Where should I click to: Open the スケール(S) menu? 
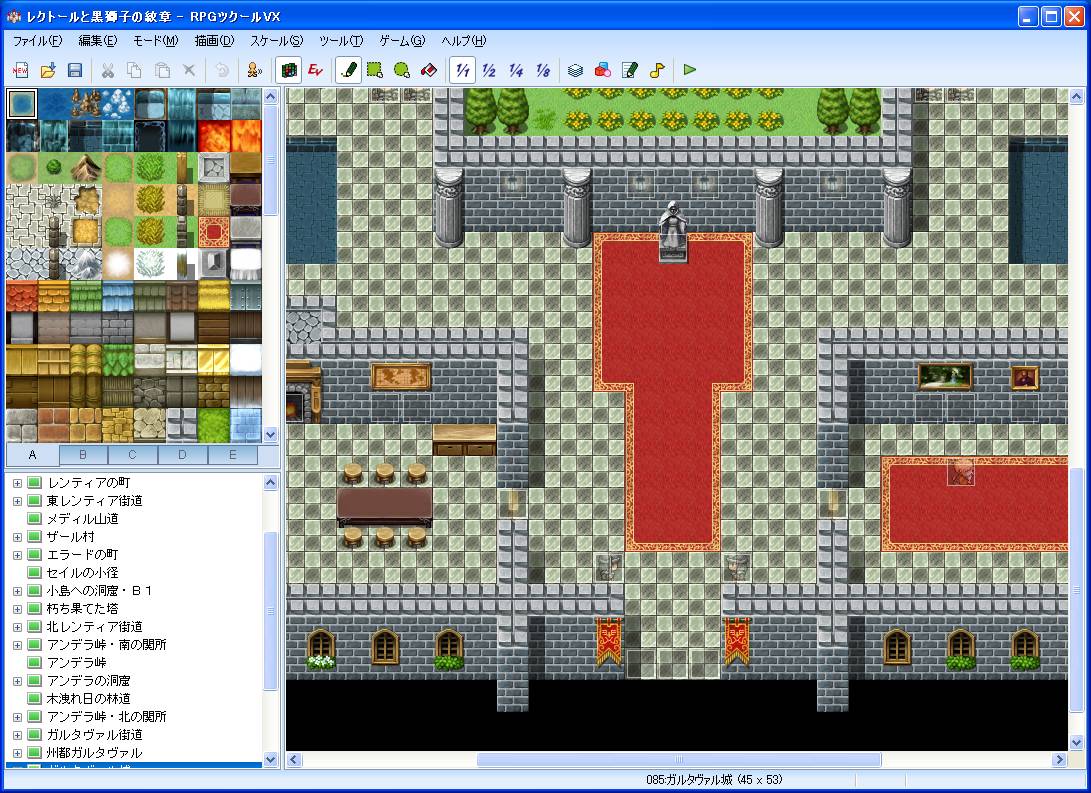(277, 41)
